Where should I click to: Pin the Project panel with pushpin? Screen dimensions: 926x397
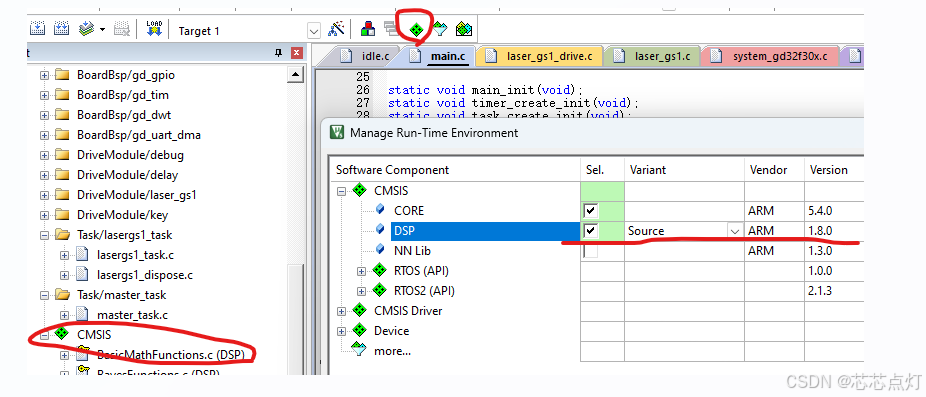point(279,53)
